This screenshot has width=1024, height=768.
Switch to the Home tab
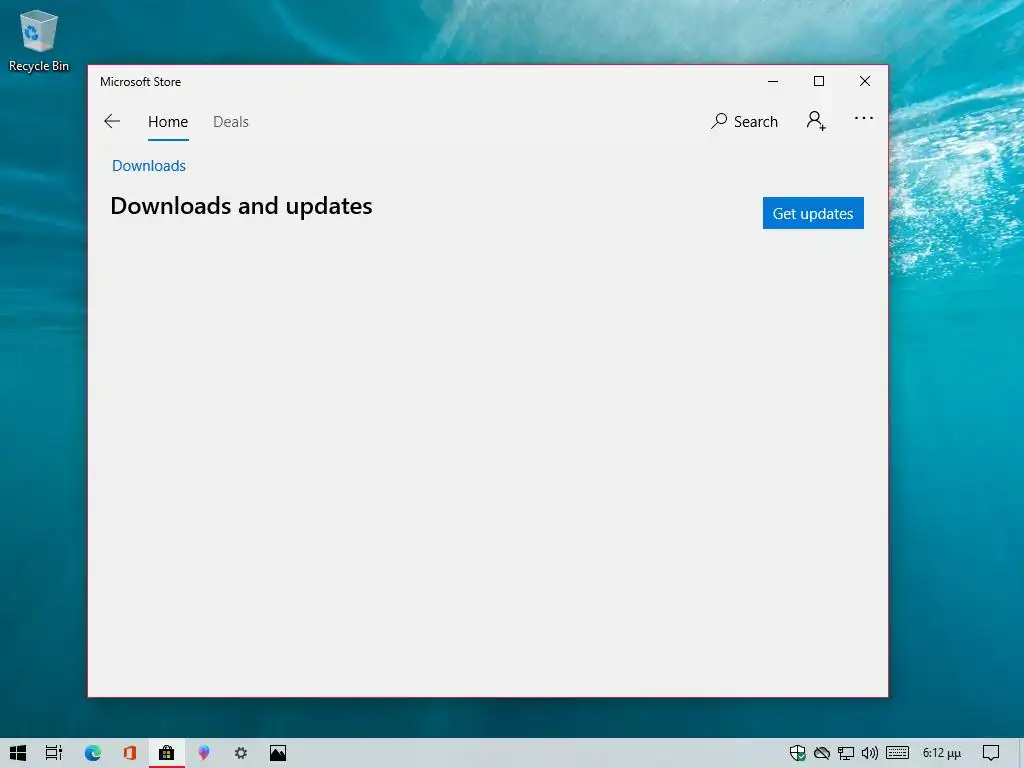(168, 121)
